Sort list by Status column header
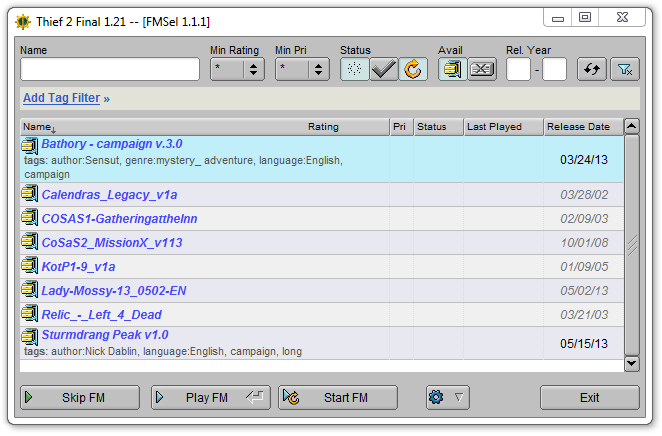The width and height of the screenshot is (662, 436). pos(438,127)
